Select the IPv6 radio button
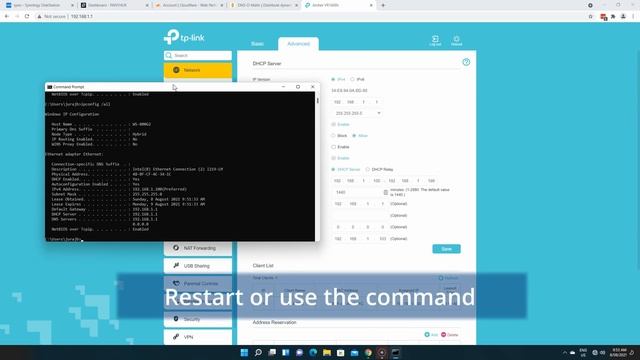The image size is (640, 360). coord(352,79)
